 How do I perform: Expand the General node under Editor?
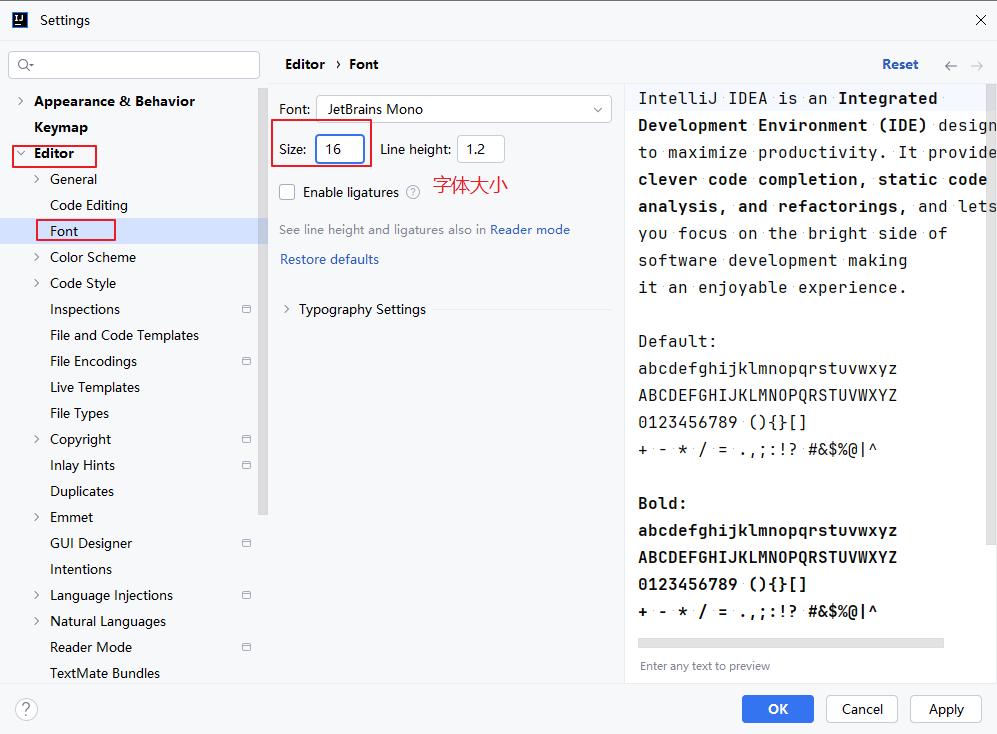(37, 179)
